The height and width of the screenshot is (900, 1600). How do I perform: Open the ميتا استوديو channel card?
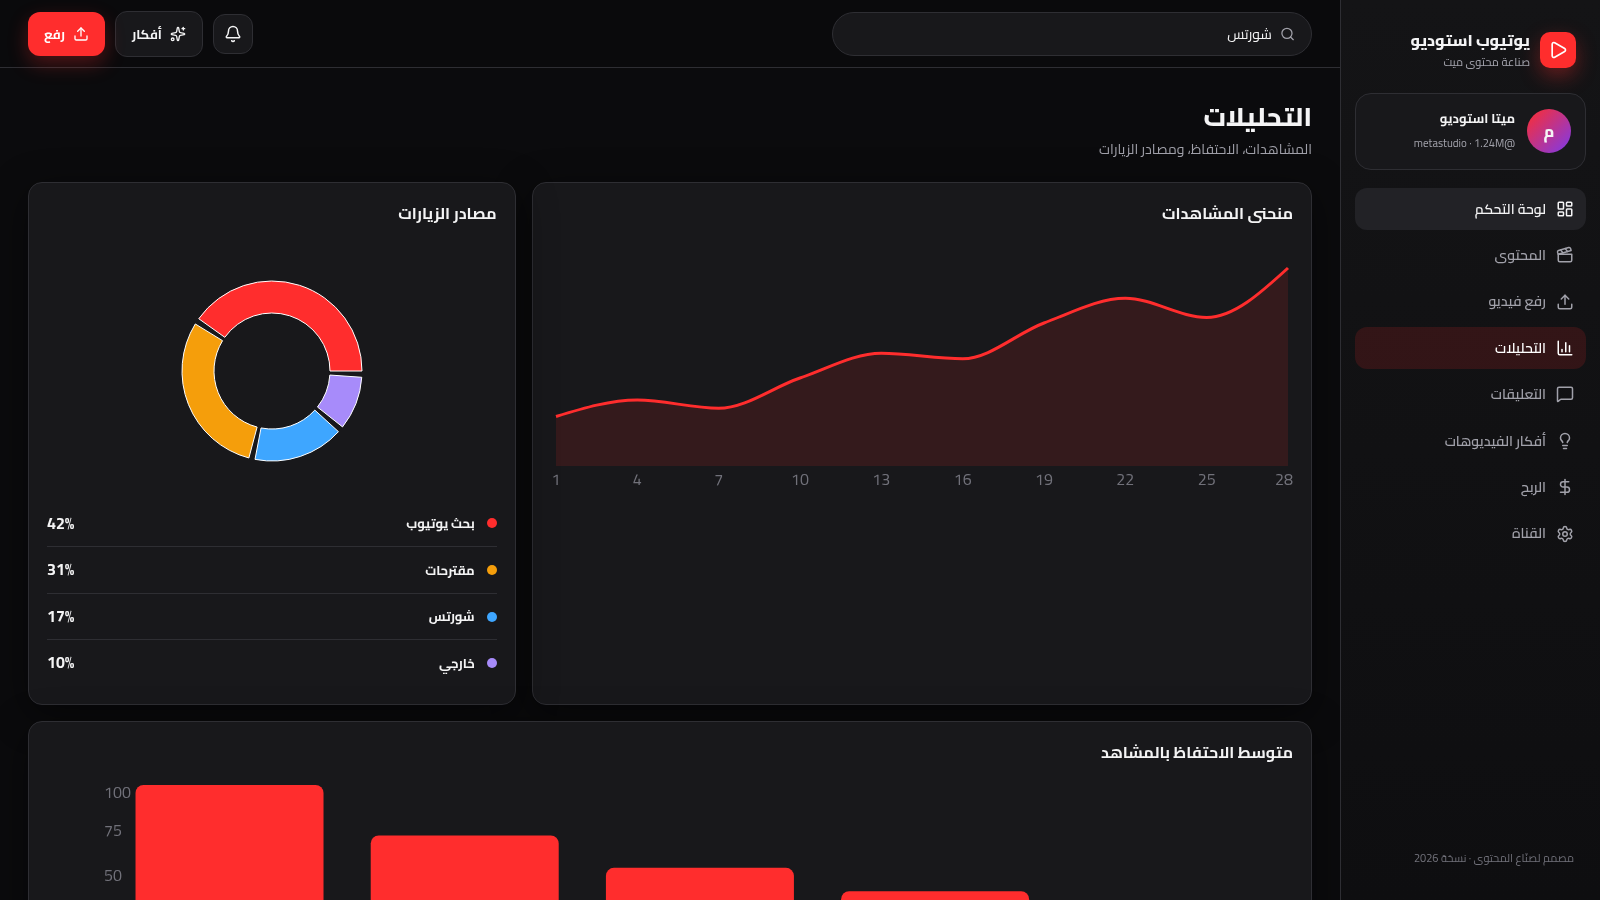[1470, 131]
